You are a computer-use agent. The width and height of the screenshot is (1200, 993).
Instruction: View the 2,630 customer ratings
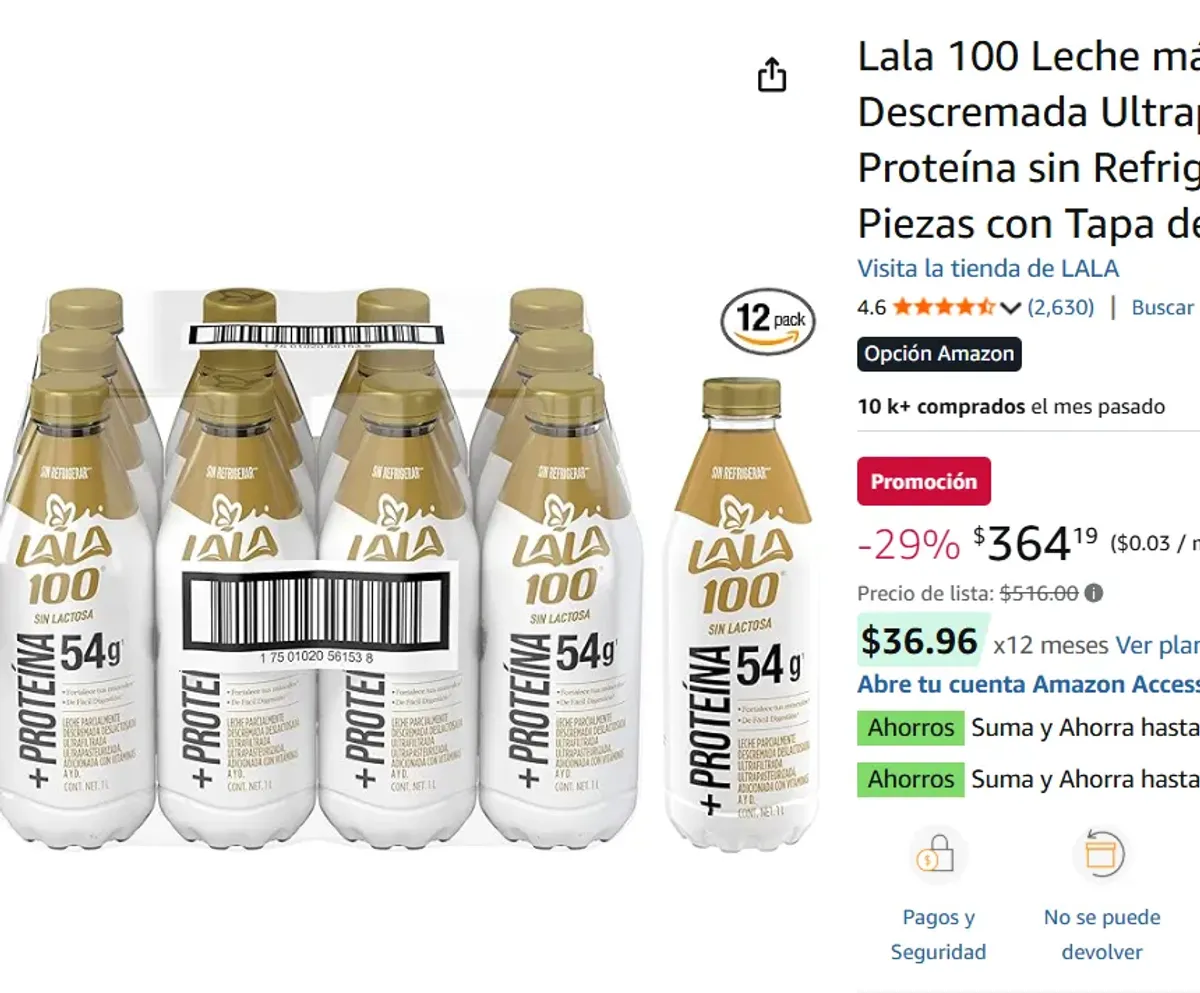(x=1062, y=308)
